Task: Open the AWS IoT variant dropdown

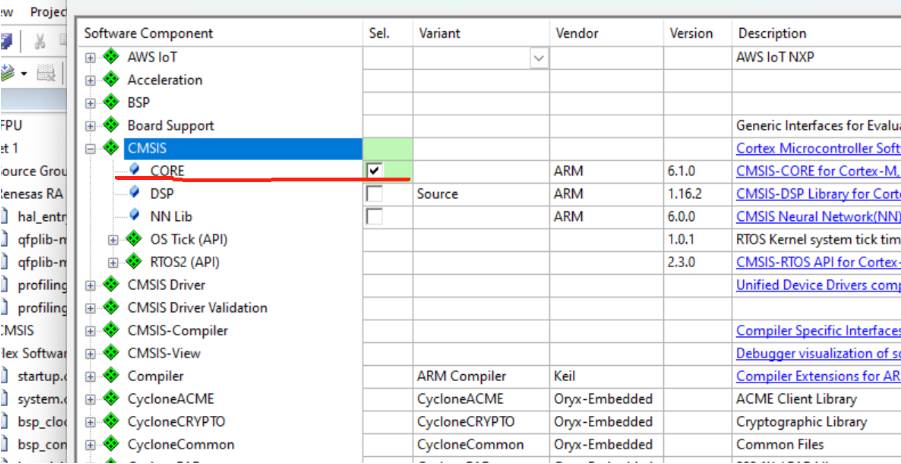Action: [539, 58]
